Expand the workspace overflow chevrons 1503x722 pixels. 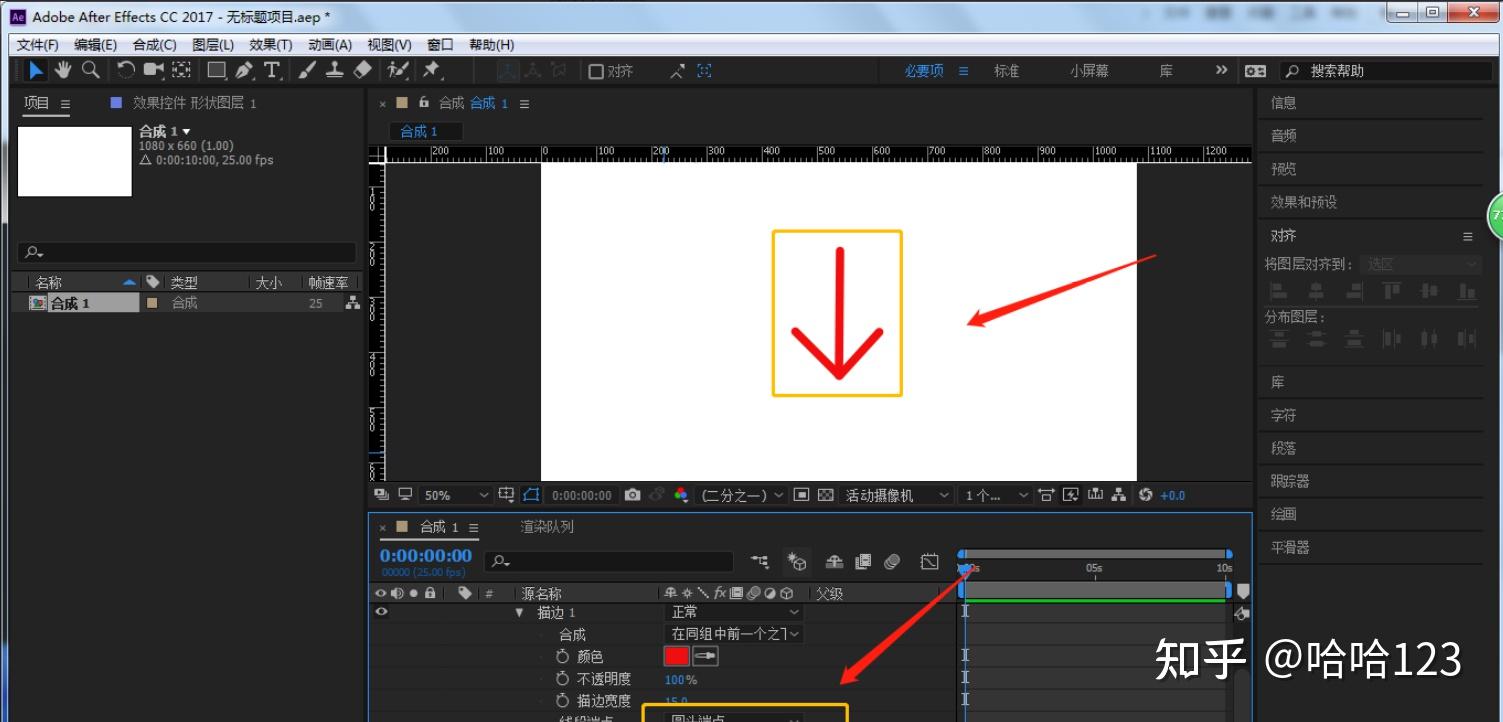(x=1221, y=70)
